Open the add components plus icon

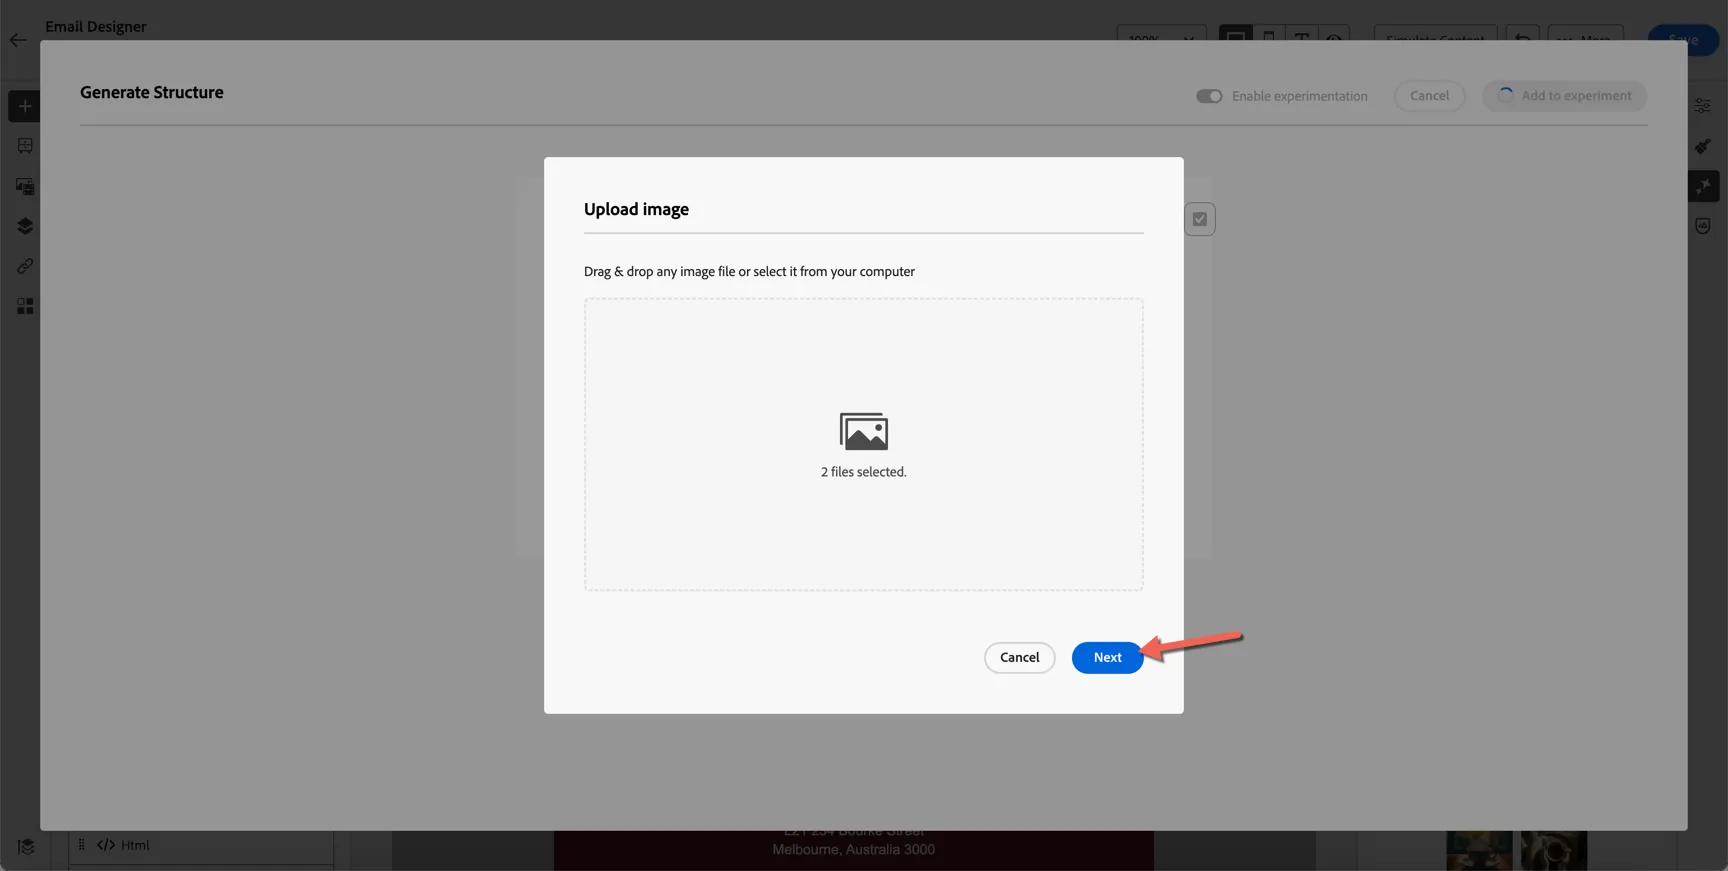click(x=25, y=106)
